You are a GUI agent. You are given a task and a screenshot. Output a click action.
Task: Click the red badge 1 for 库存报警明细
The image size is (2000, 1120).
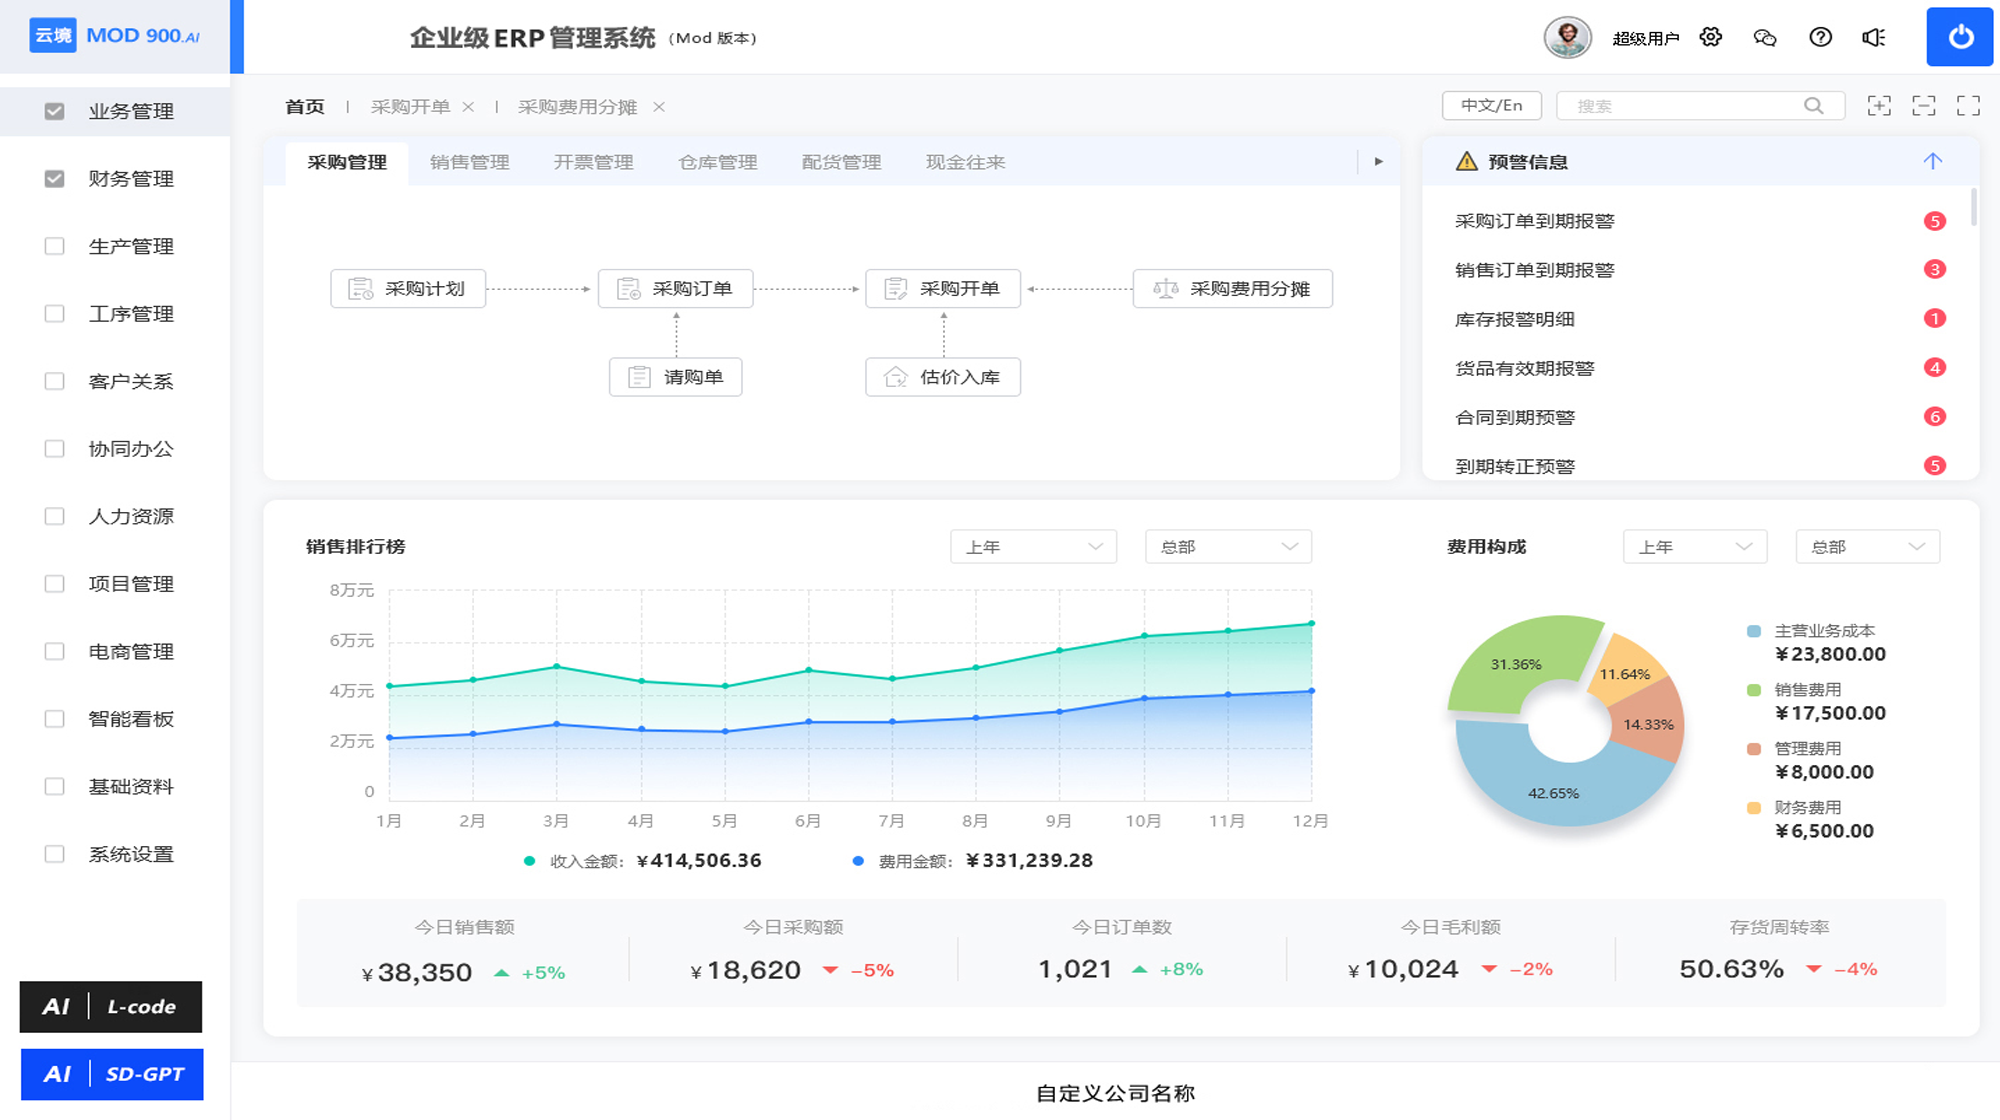pos(1934,318)
